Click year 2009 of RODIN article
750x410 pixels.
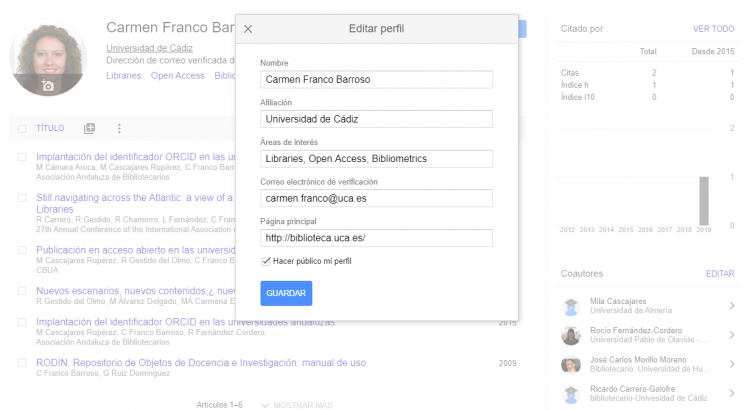[x=507, y=363]
